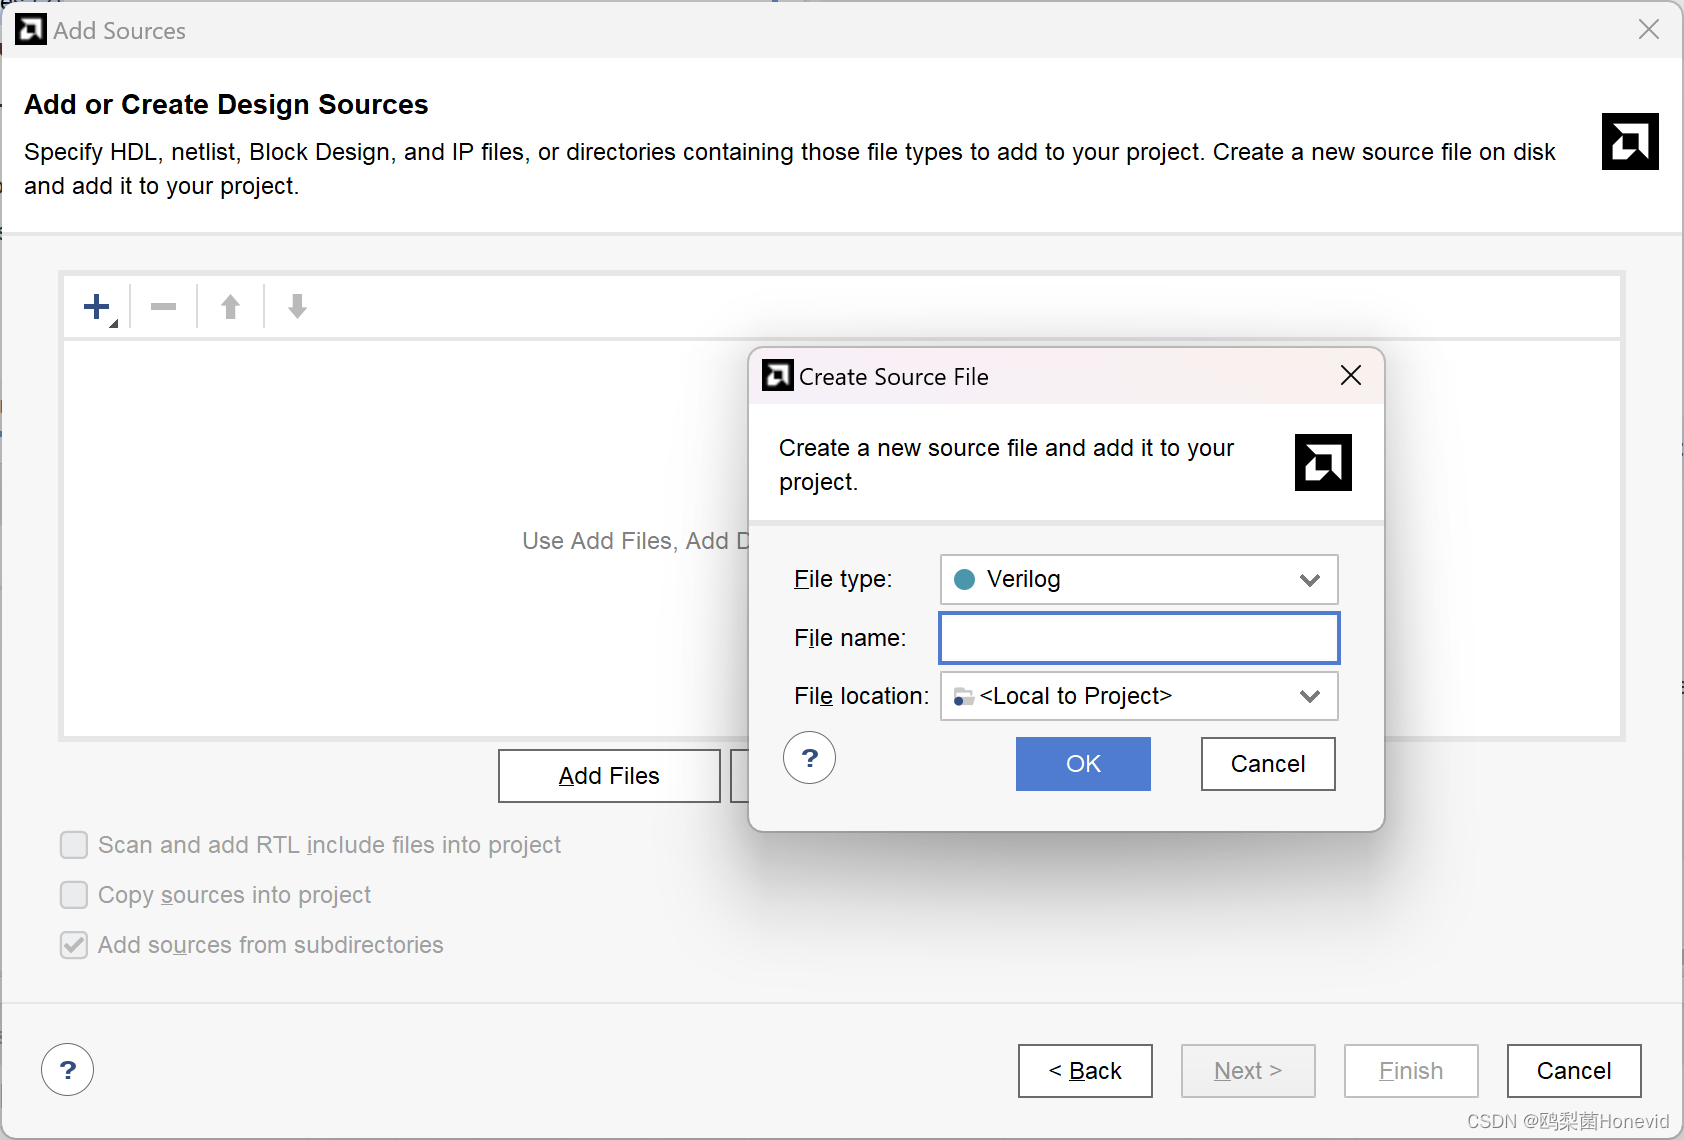This screenshot has width=1684, height=1140.
Task: Click the AMD logo in Create Source File dialog
Action: 1323,463
